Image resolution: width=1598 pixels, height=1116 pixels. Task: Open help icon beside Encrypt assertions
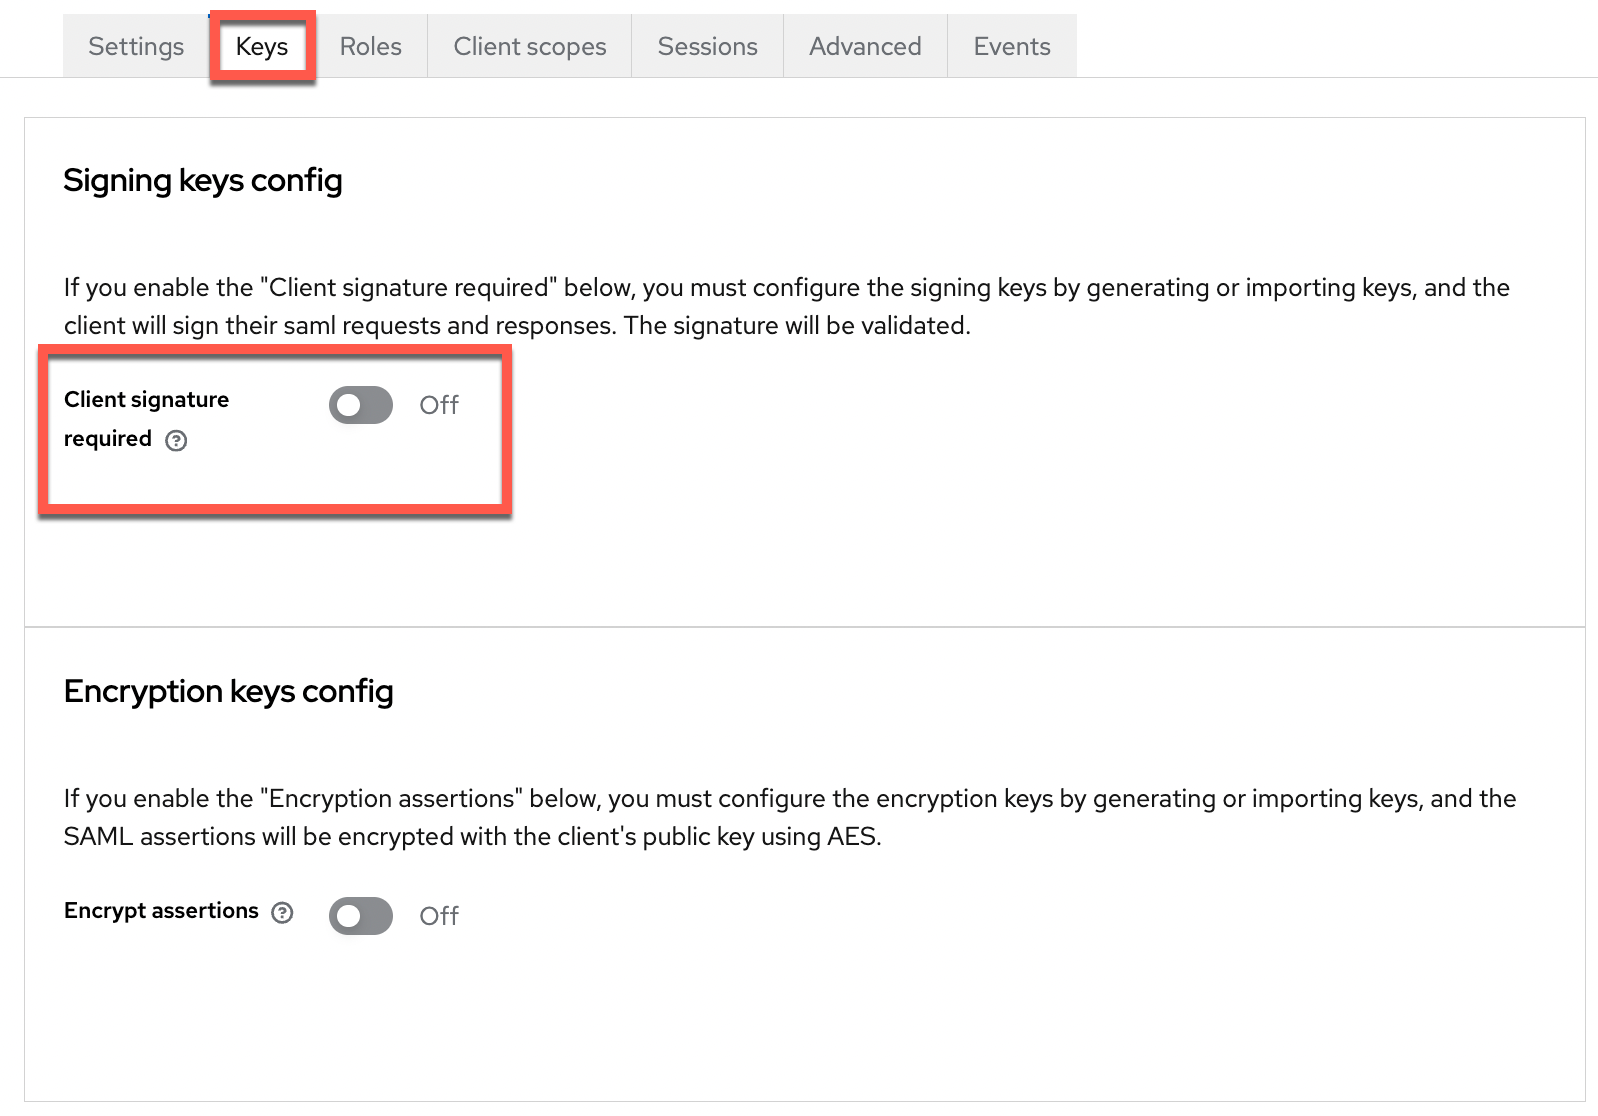pos(283,912)
